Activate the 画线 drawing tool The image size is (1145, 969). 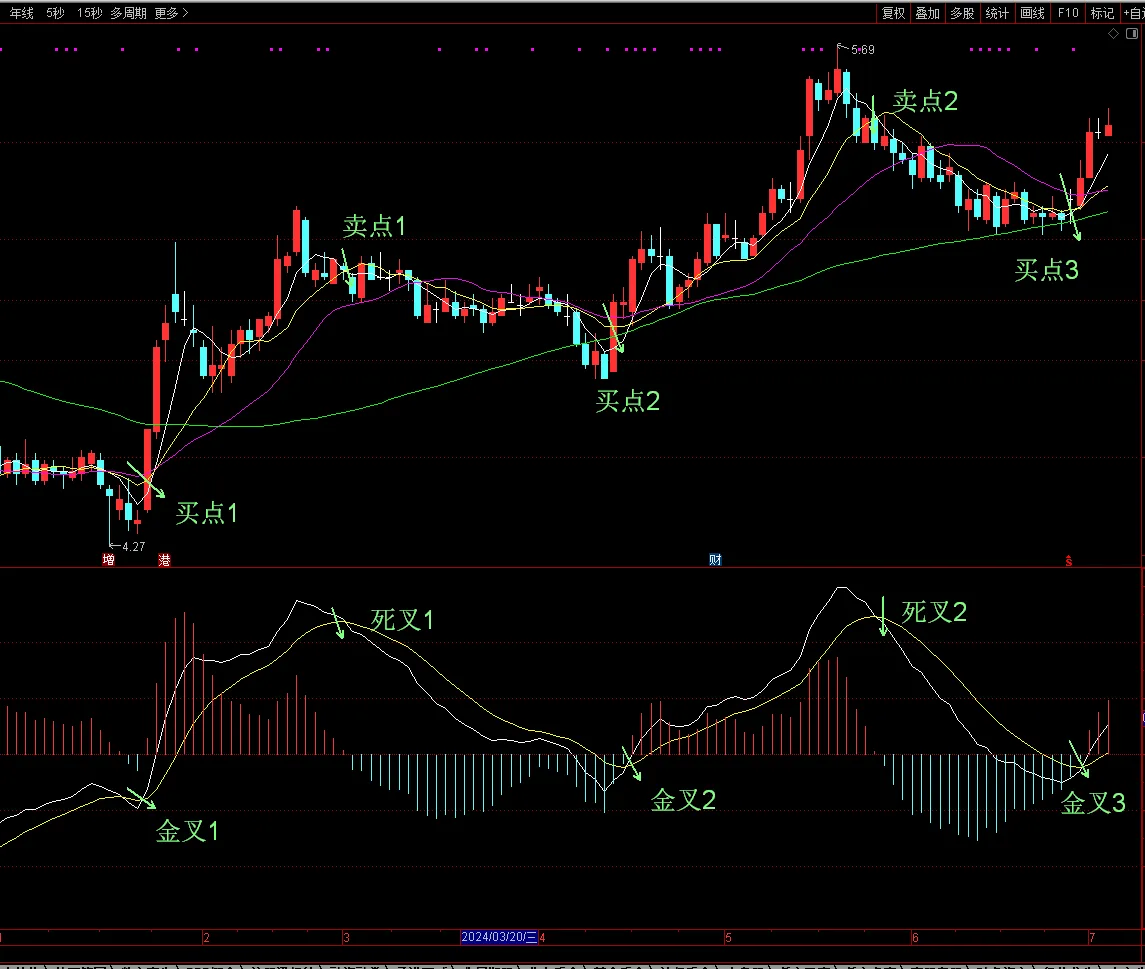[x=1033, y=13]
